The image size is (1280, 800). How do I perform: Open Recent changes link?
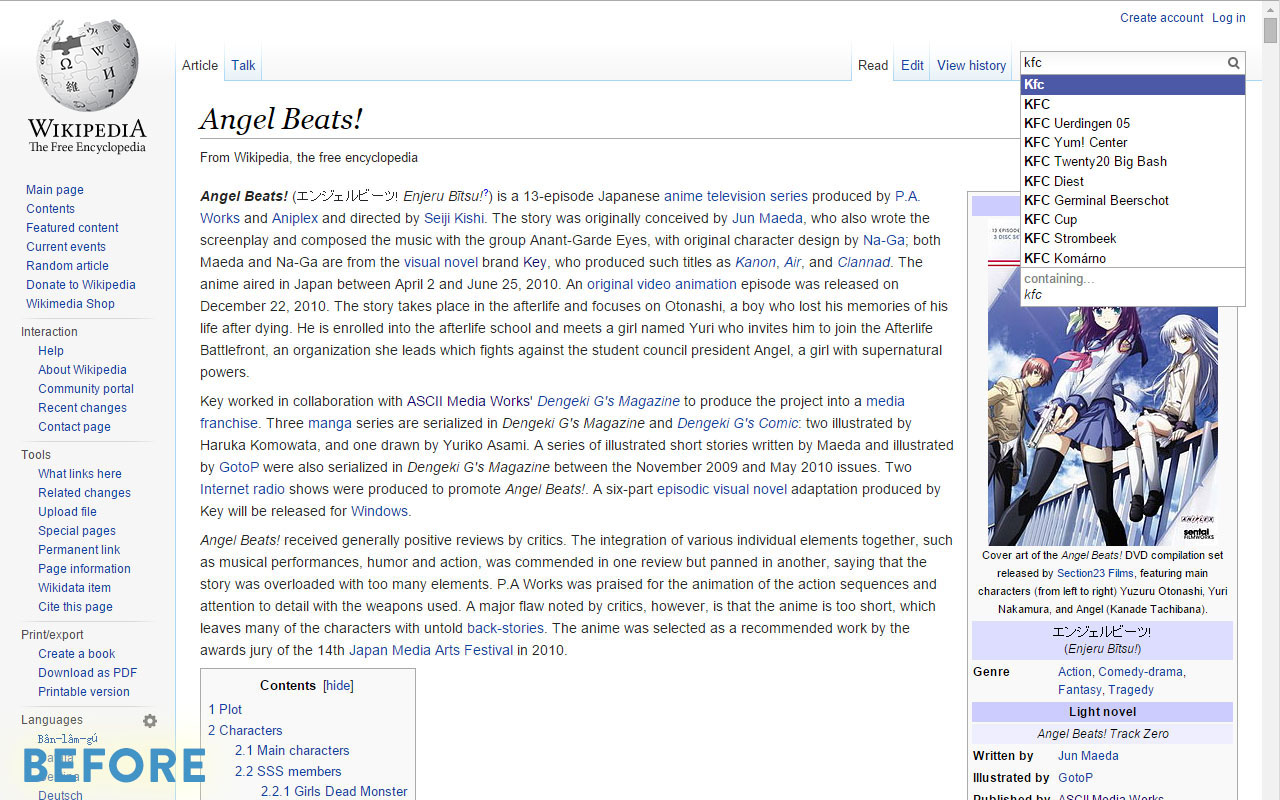[82, 408]
